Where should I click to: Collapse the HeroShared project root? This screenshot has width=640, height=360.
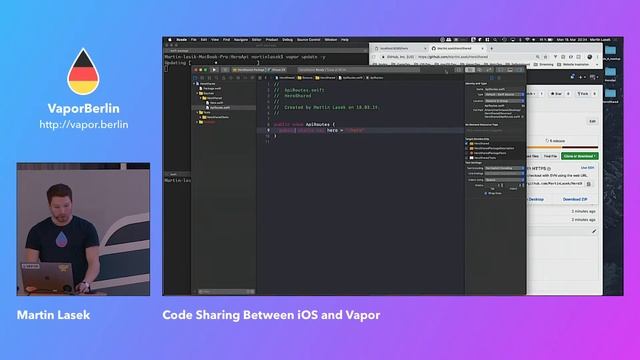tap(194, 84)
